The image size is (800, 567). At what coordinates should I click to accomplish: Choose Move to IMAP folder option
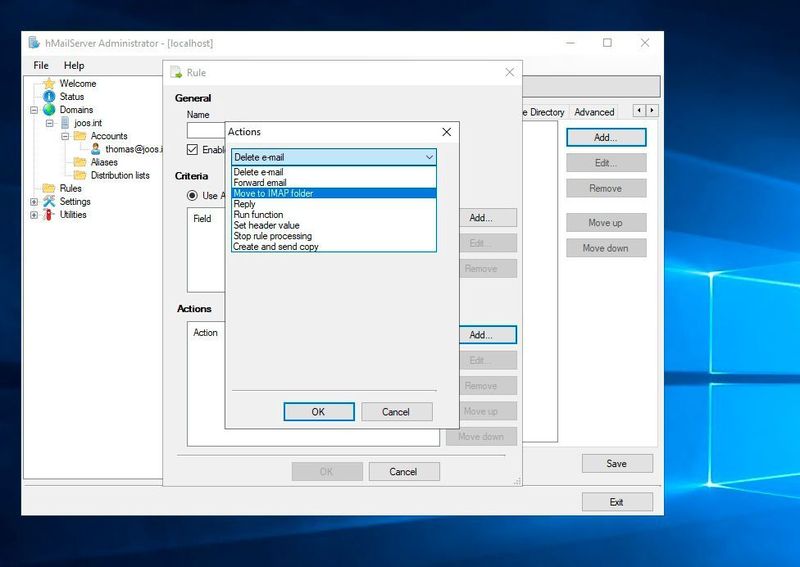[x=334, y=193]
